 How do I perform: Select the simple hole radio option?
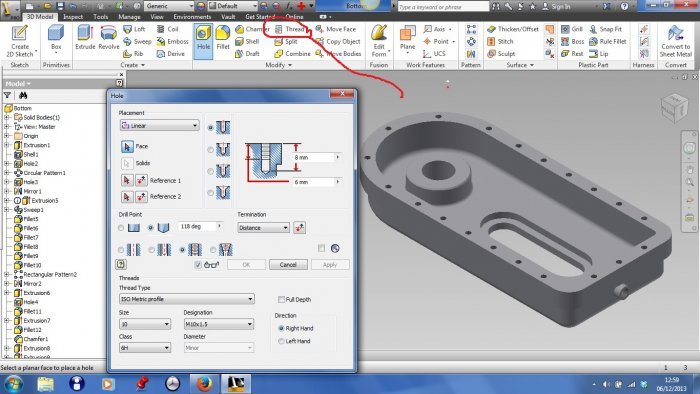(x=121, y=250)
